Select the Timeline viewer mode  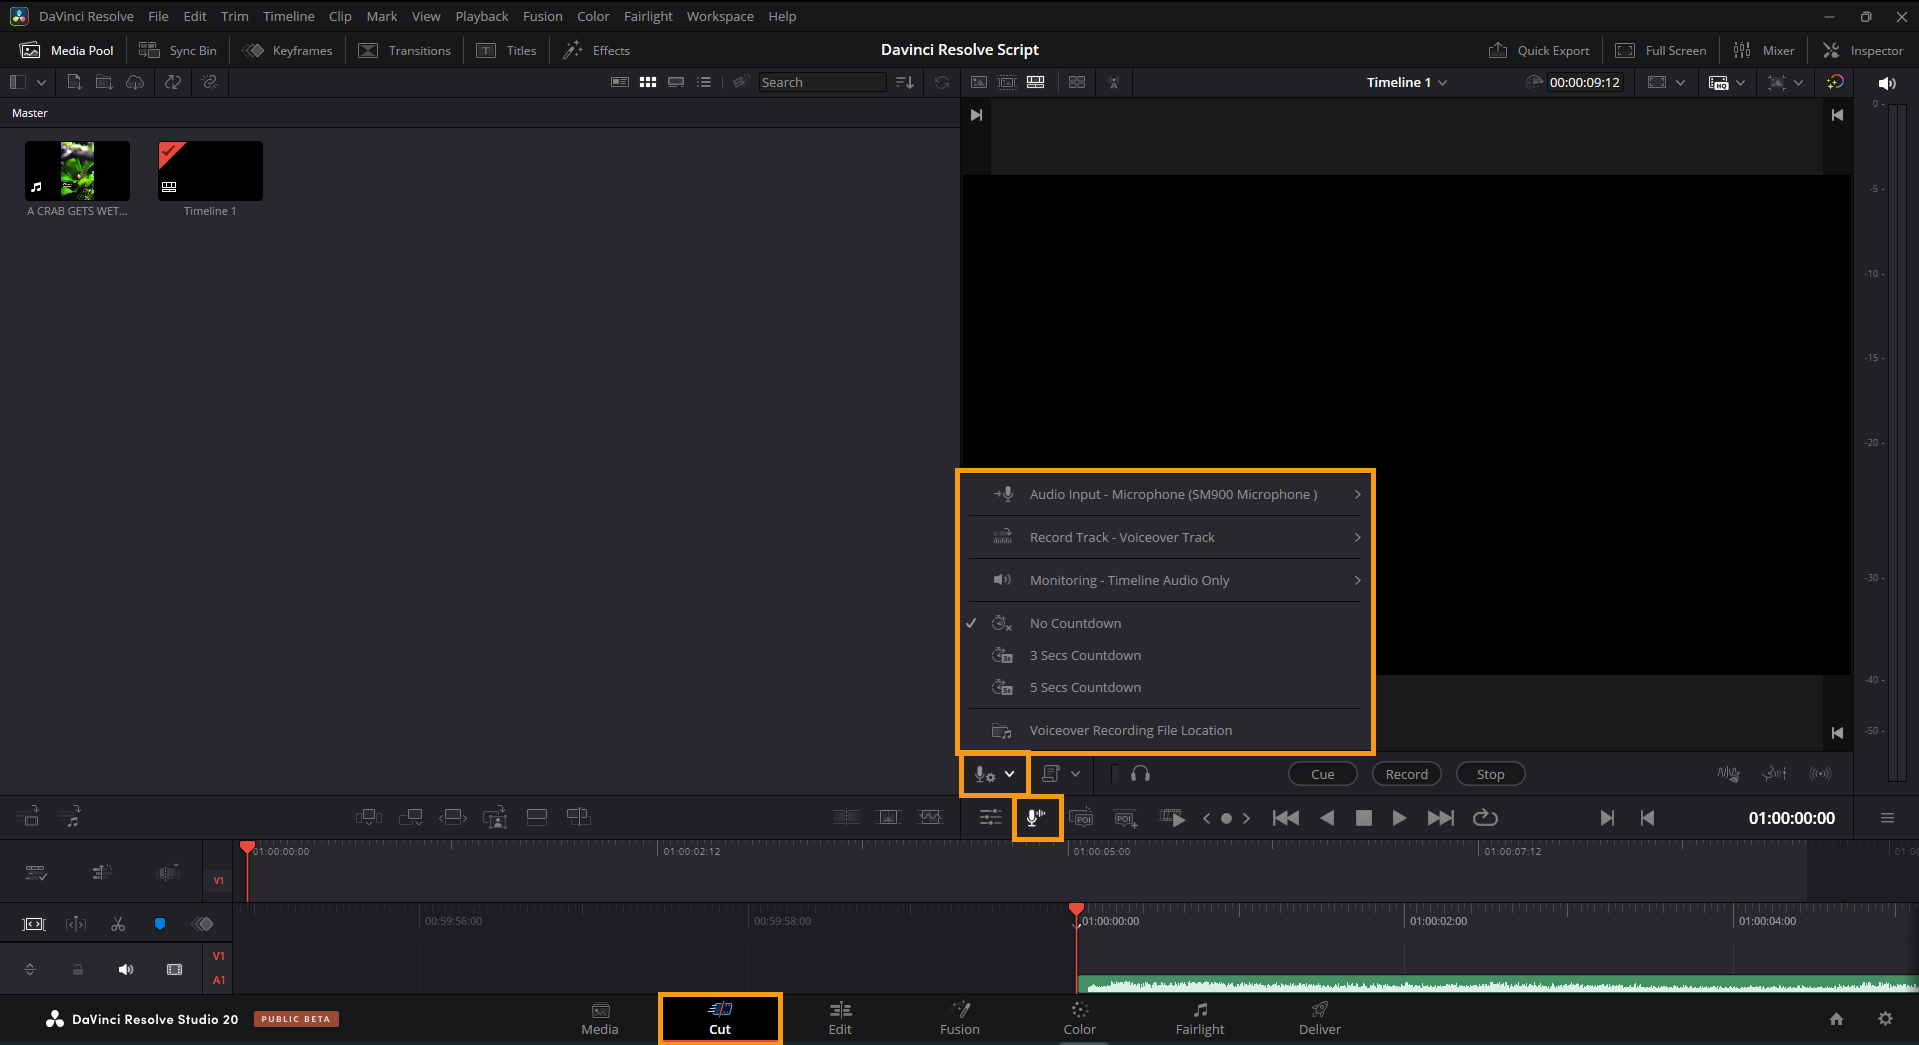(x=1036, y=82)
